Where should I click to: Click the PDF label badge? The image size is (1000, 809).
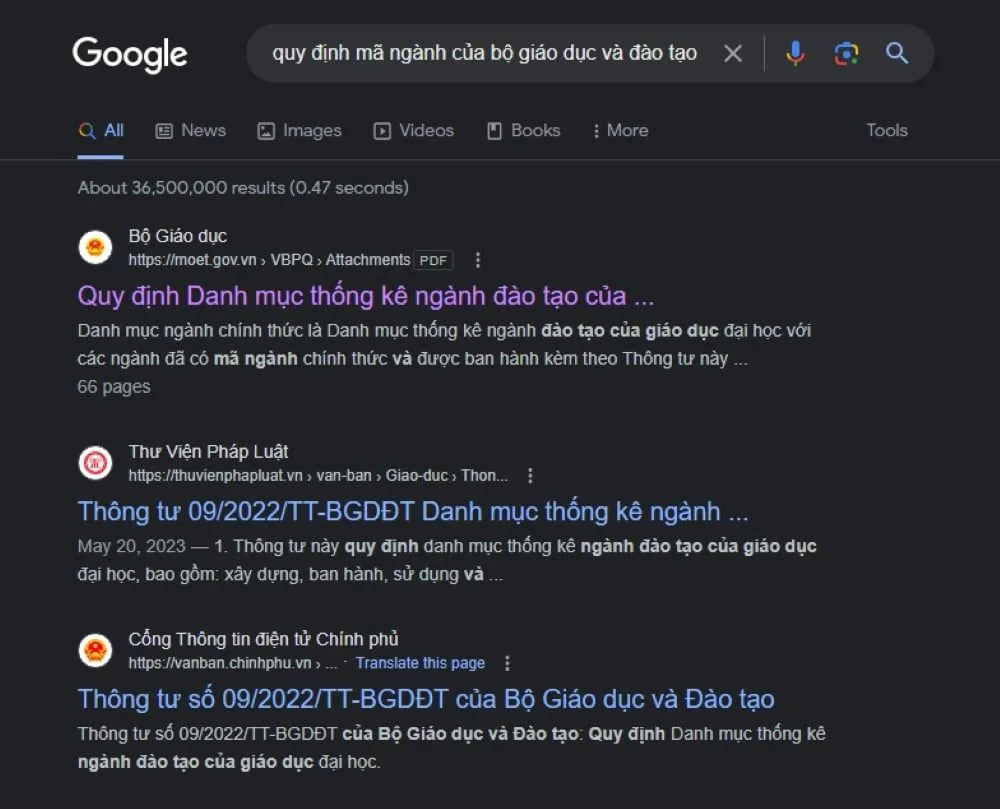[433, 260]
